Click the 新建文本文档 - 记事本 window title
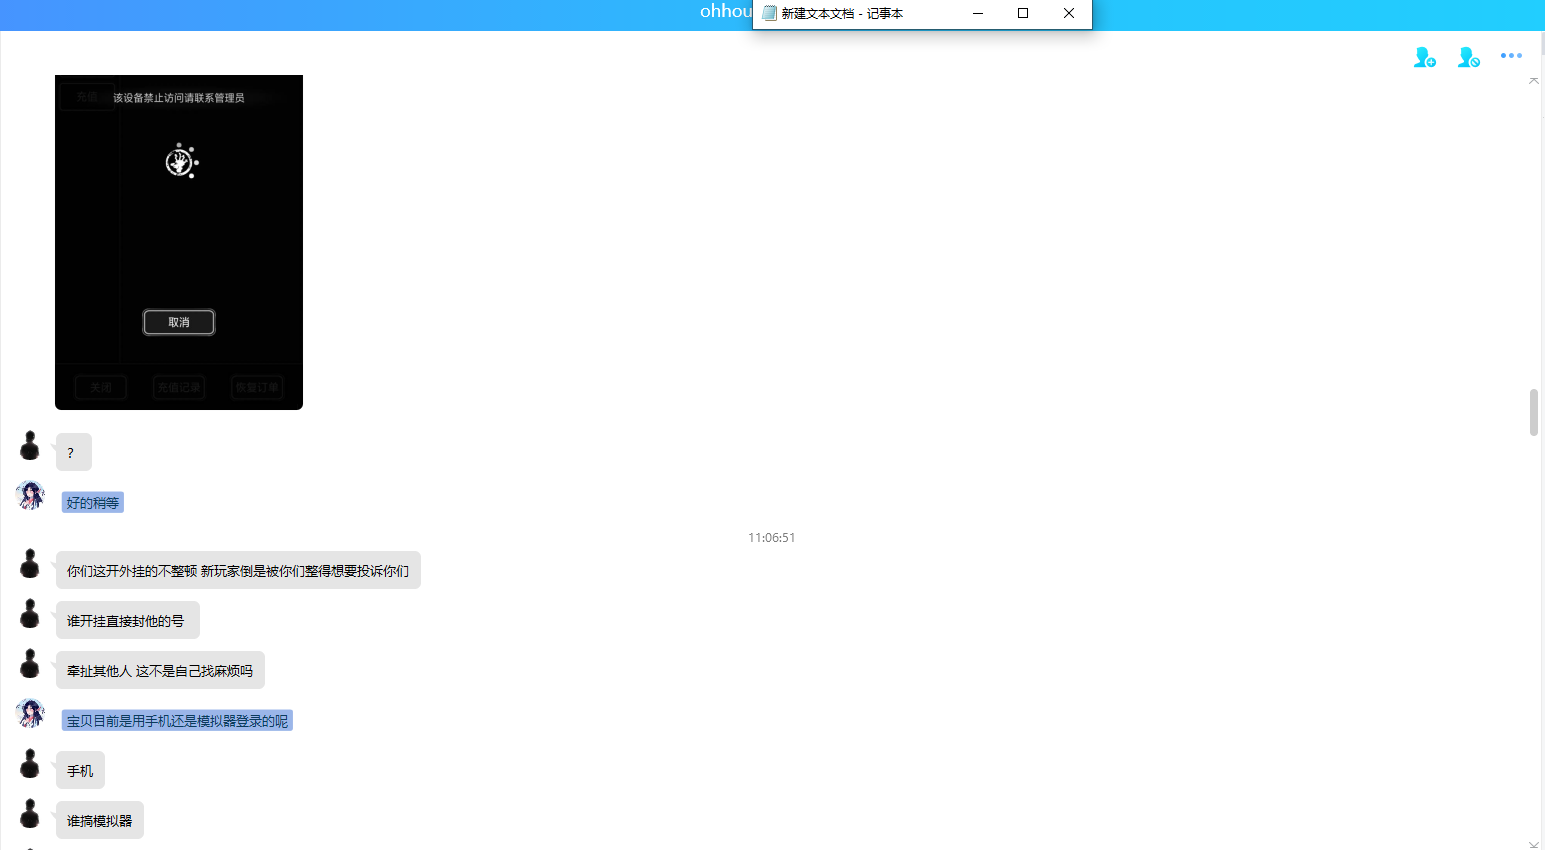The width and height of the screenshot is (1545, 850). coord(842,14)
